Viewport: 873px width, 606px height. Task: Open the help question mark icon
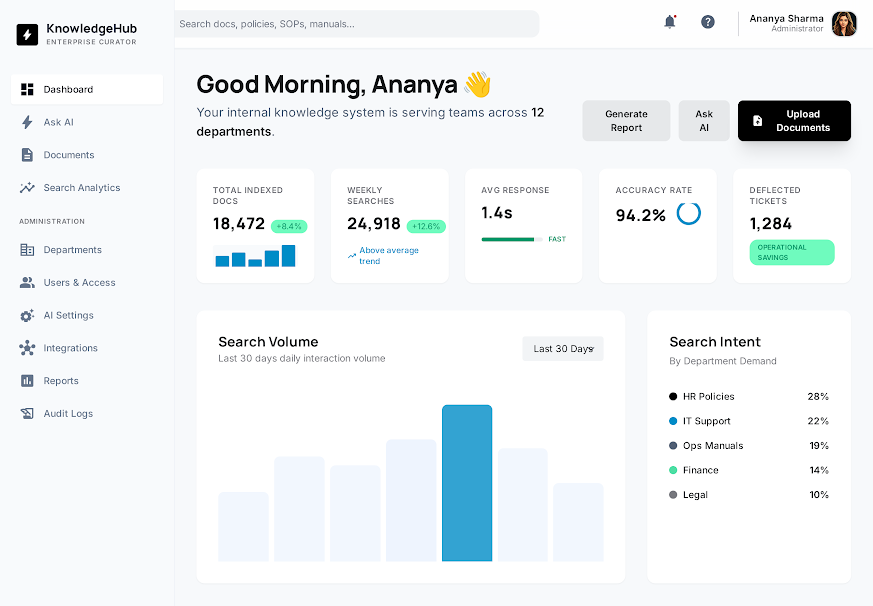(707, 21)
